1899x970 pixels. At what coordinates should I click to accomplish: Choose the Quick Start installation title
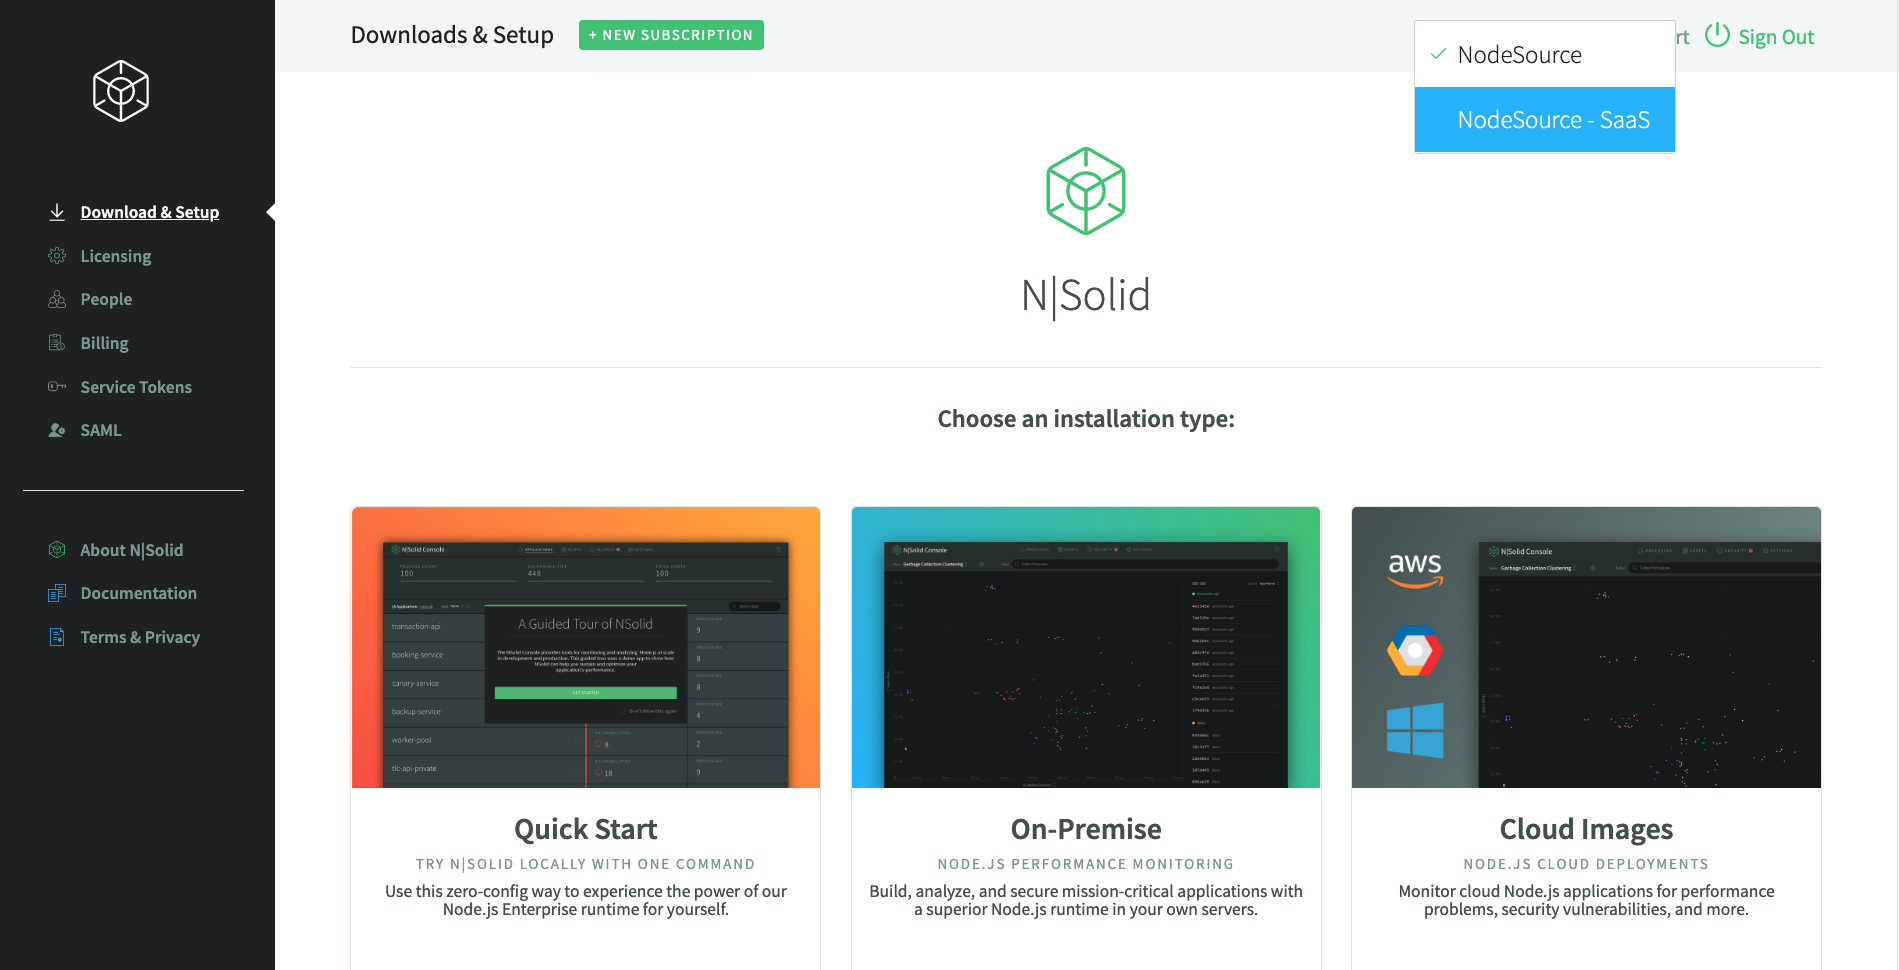click(x=586, y=829)
